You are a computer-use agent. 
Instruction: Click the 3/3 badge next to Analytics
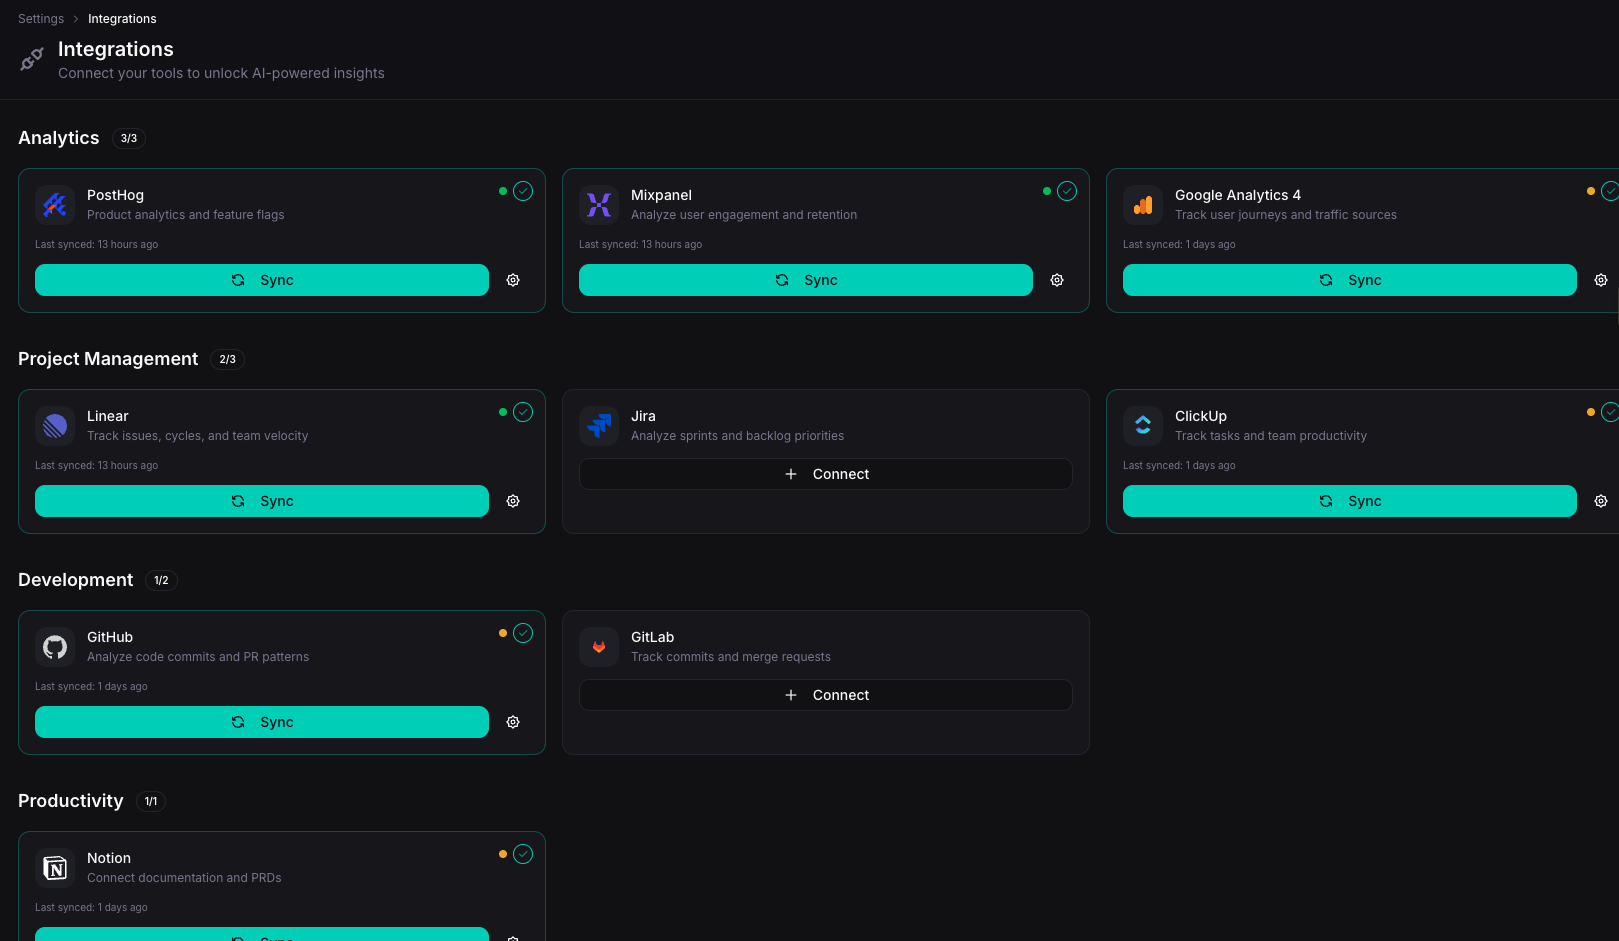(x=129, y=138)
